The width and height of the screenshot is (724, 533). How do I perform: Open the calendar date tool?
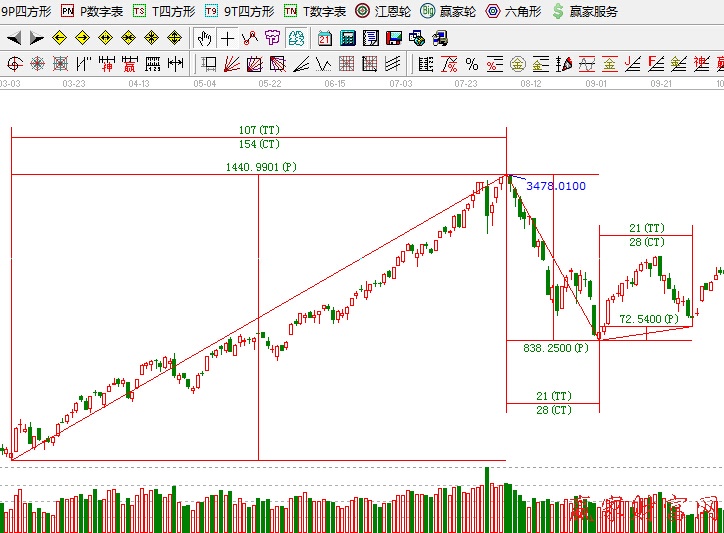coord(325,38)
